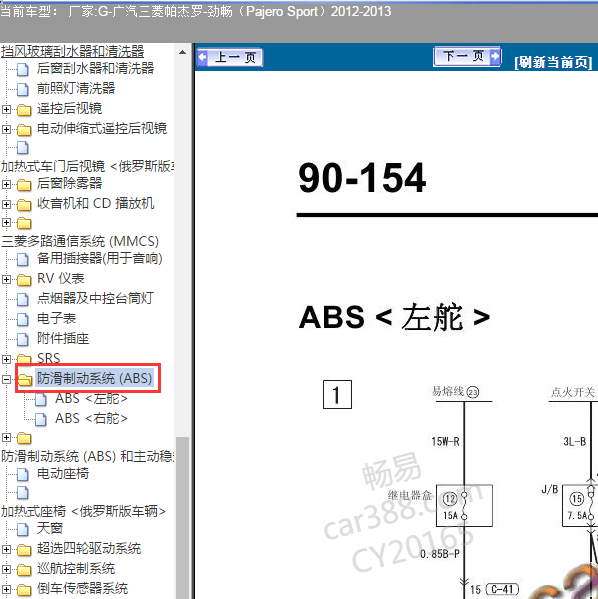
Task: Open 点烟器及中控台筒灯 page
Action: click(x=96, y=298)
